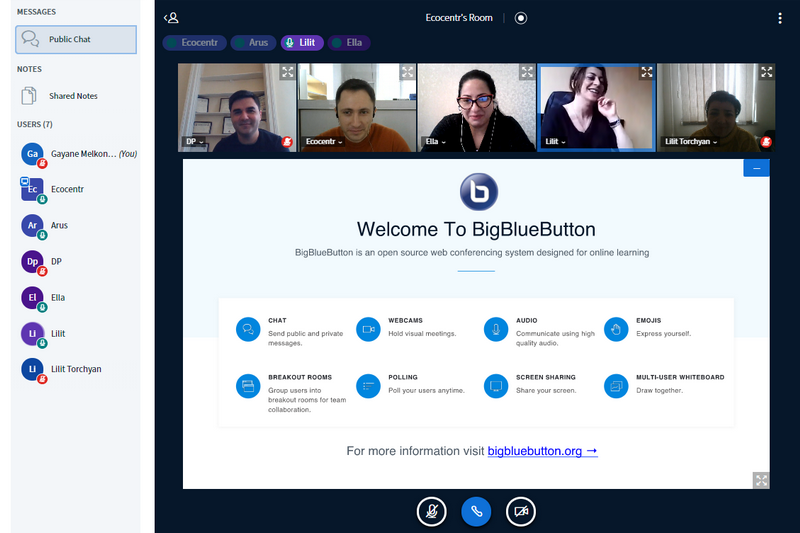Open Shared Notes
This screenshot has width=800, height=533.
tap(76, 96)
